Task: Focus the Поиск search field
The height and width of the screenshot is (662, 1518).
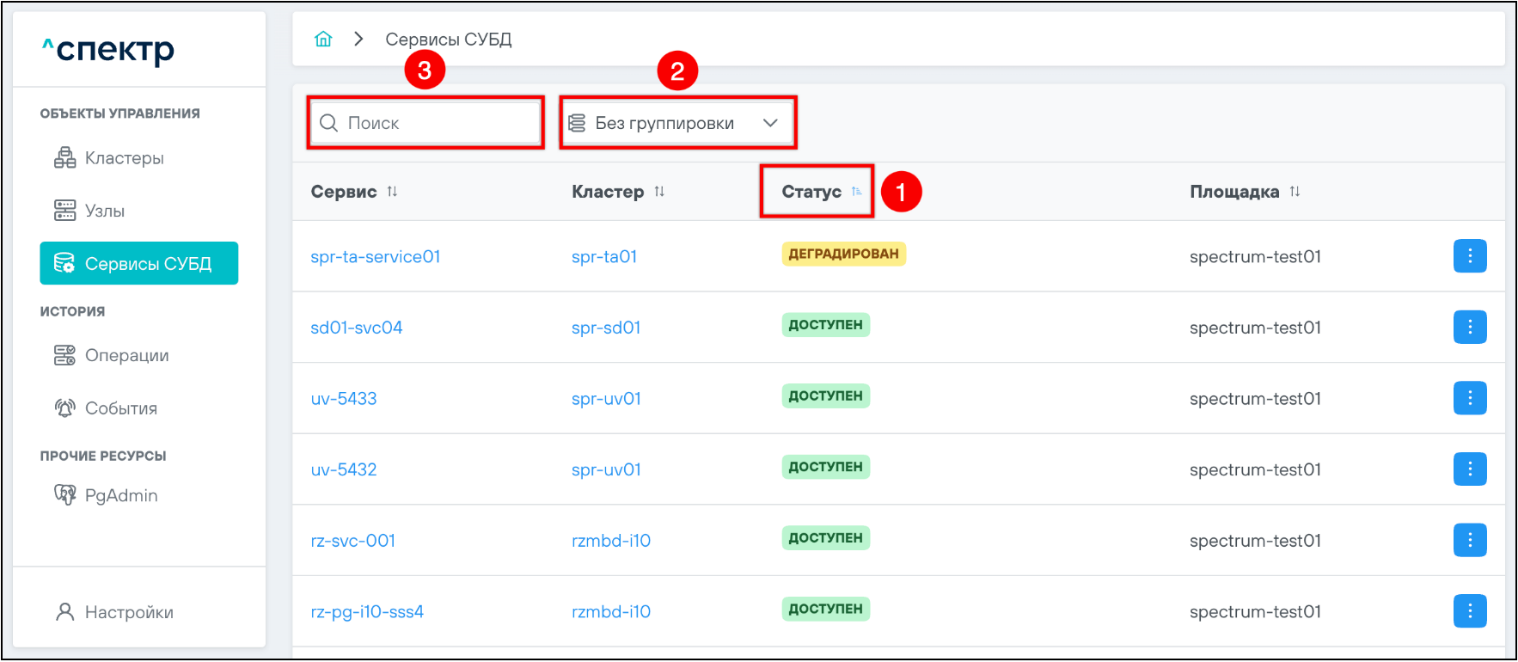Action: click(x=437, y=123)
